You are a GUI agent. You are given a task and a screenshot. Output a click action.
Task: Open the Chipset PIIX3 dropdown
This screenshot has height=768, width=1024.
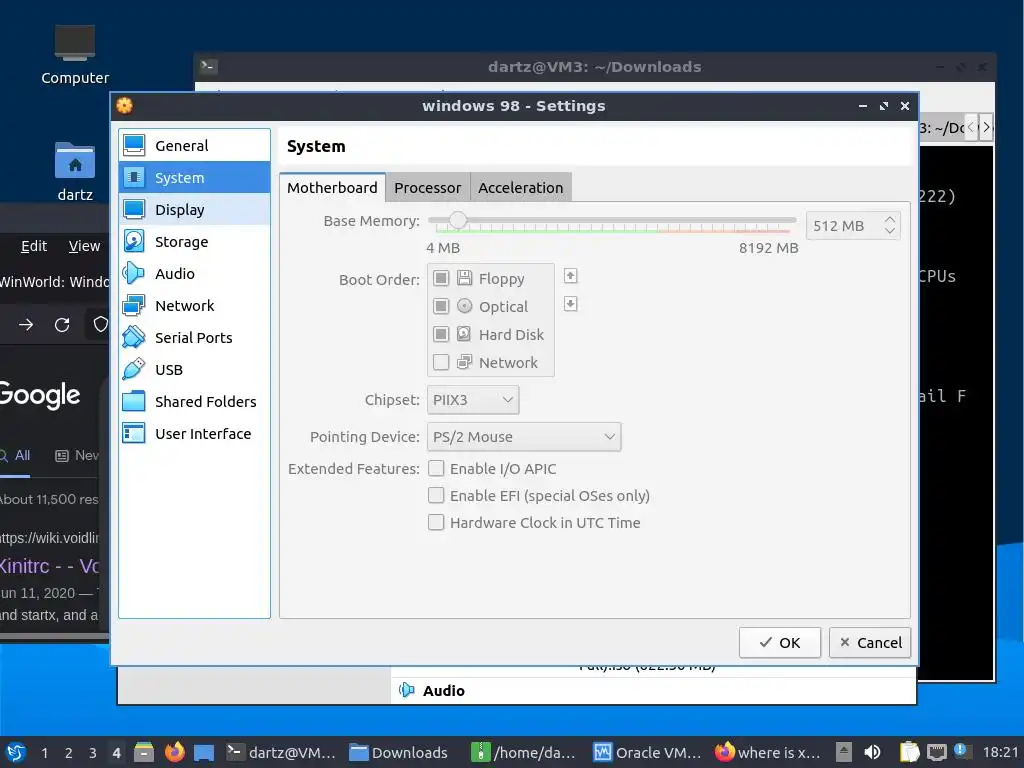click(x=473, y=400)
